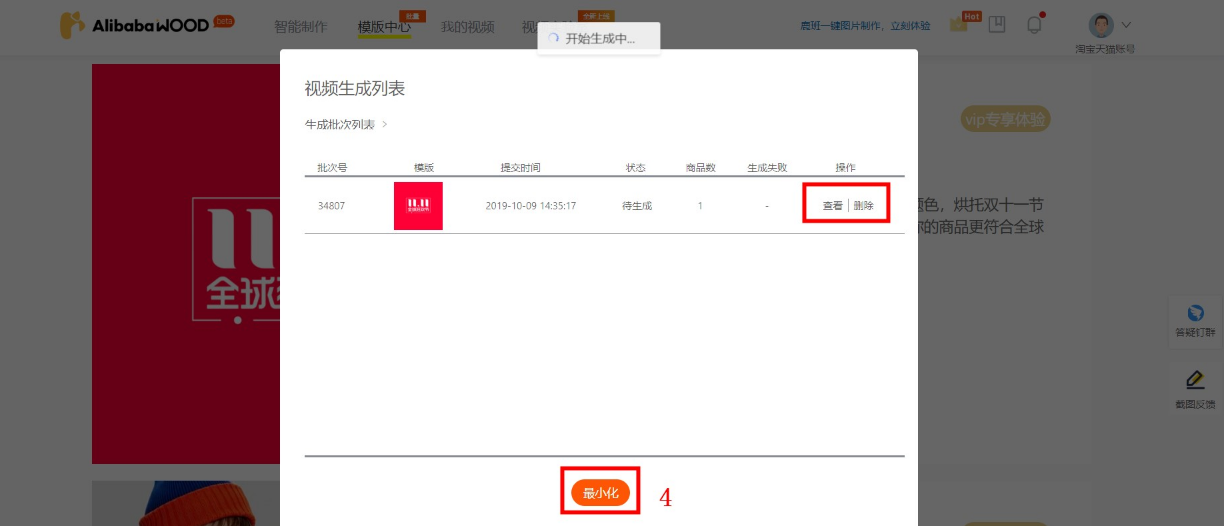The height and width of the screenshot is (526, 1224).
Task: Click the submit time 2019-10-09 14:35:17
Action: point(530,206)
